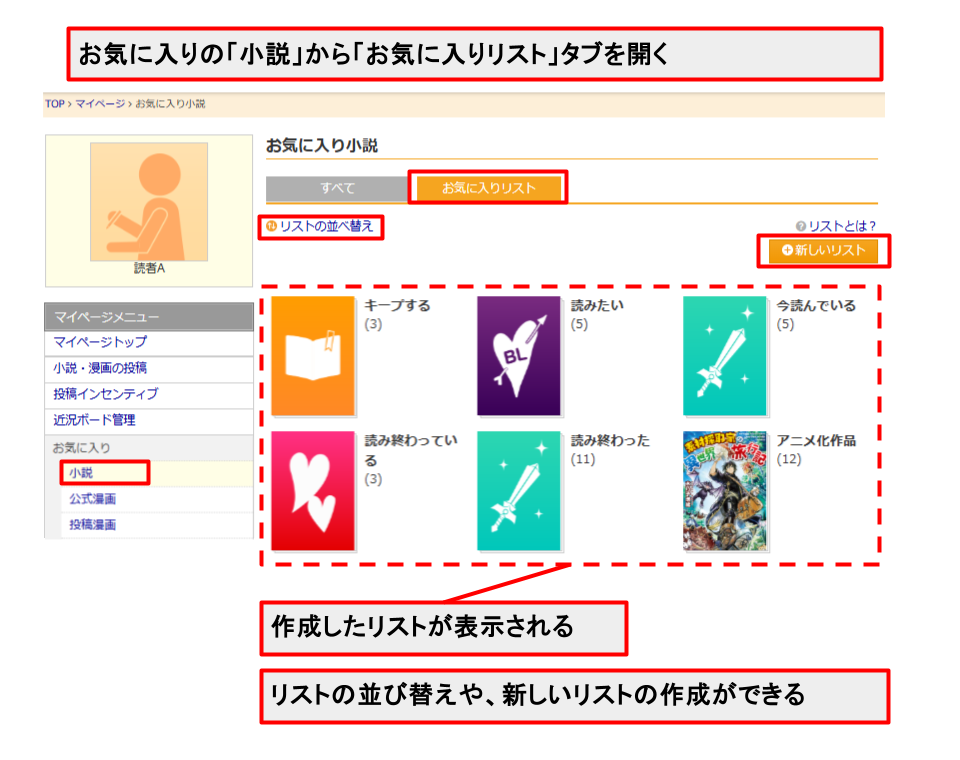This screenshot has height=760, width=960.
Task: Click the orange book icon for キープする list
Action: [315, 357]
